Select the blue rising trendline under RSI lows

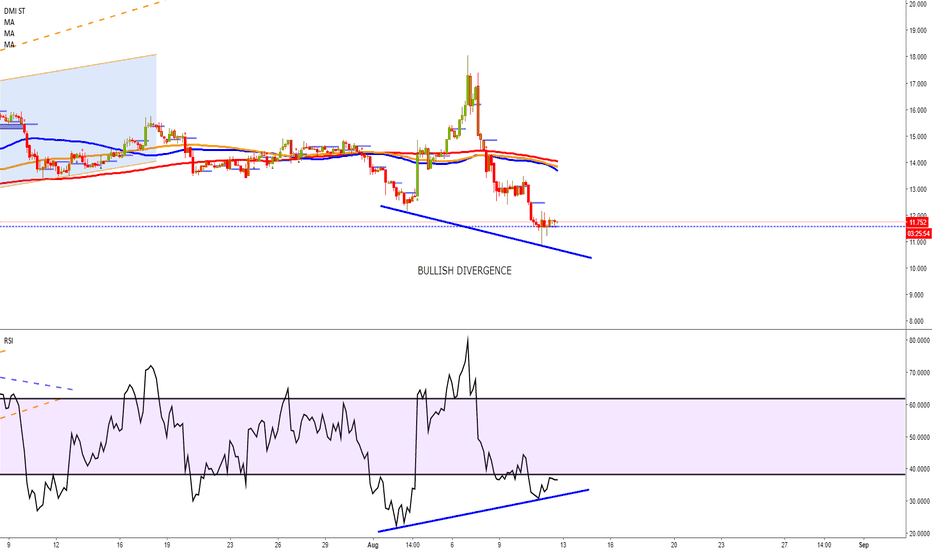(x=483, y=511)
